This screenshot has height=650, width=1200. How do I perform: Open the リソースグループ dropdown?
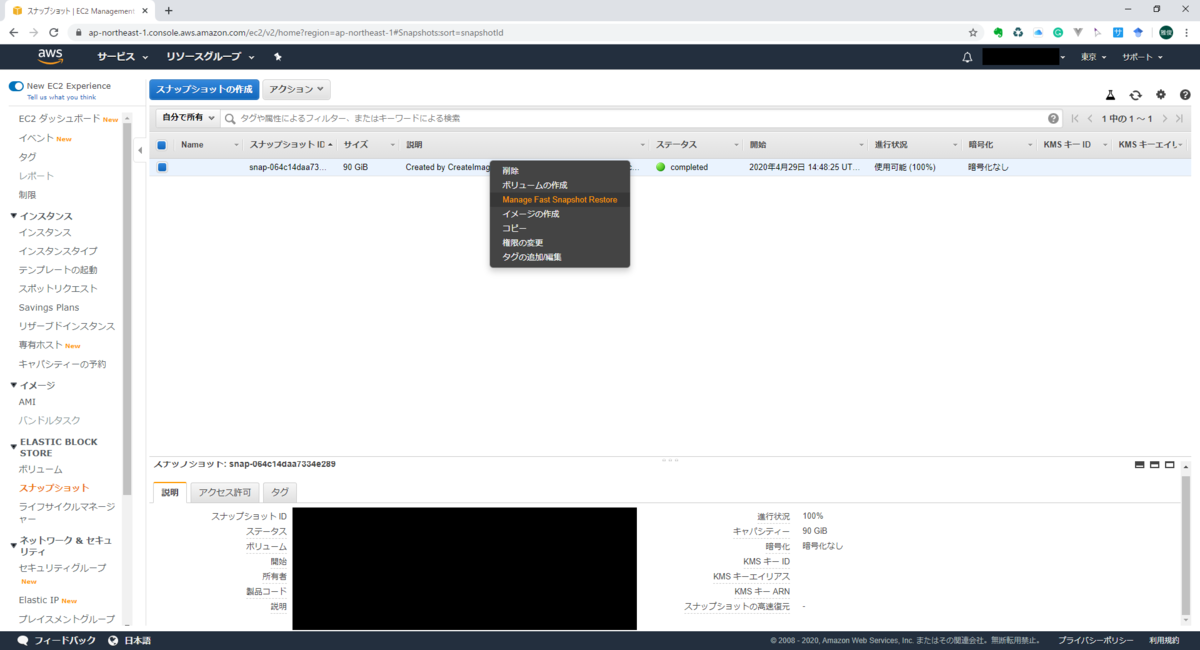tap(210, 57)
